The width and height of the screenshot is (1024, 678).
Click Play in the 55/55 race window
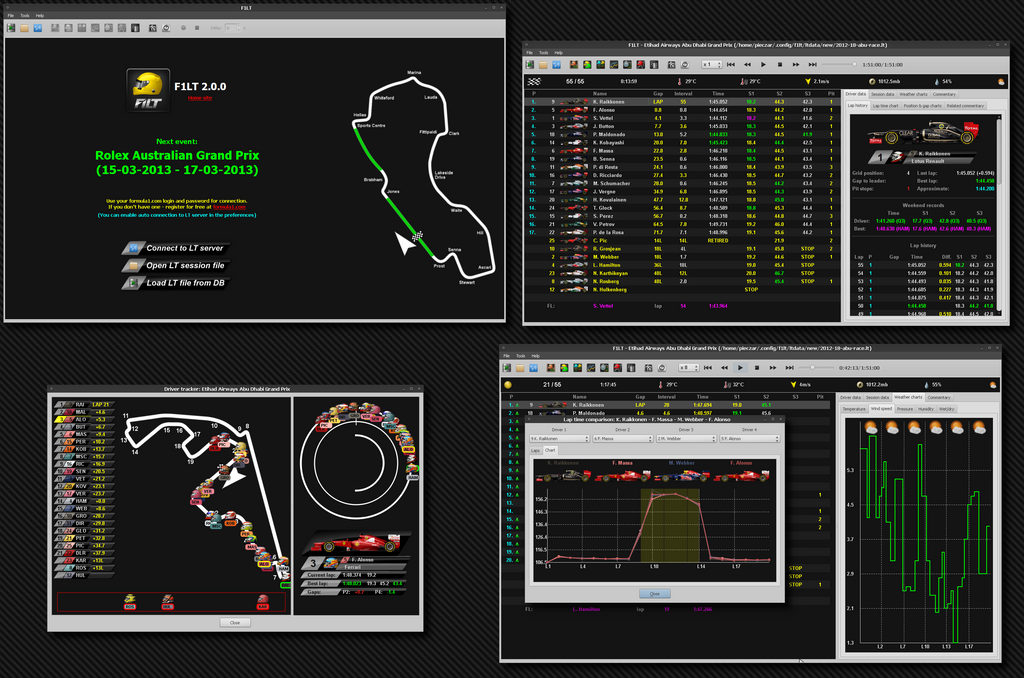click(763, 65)
